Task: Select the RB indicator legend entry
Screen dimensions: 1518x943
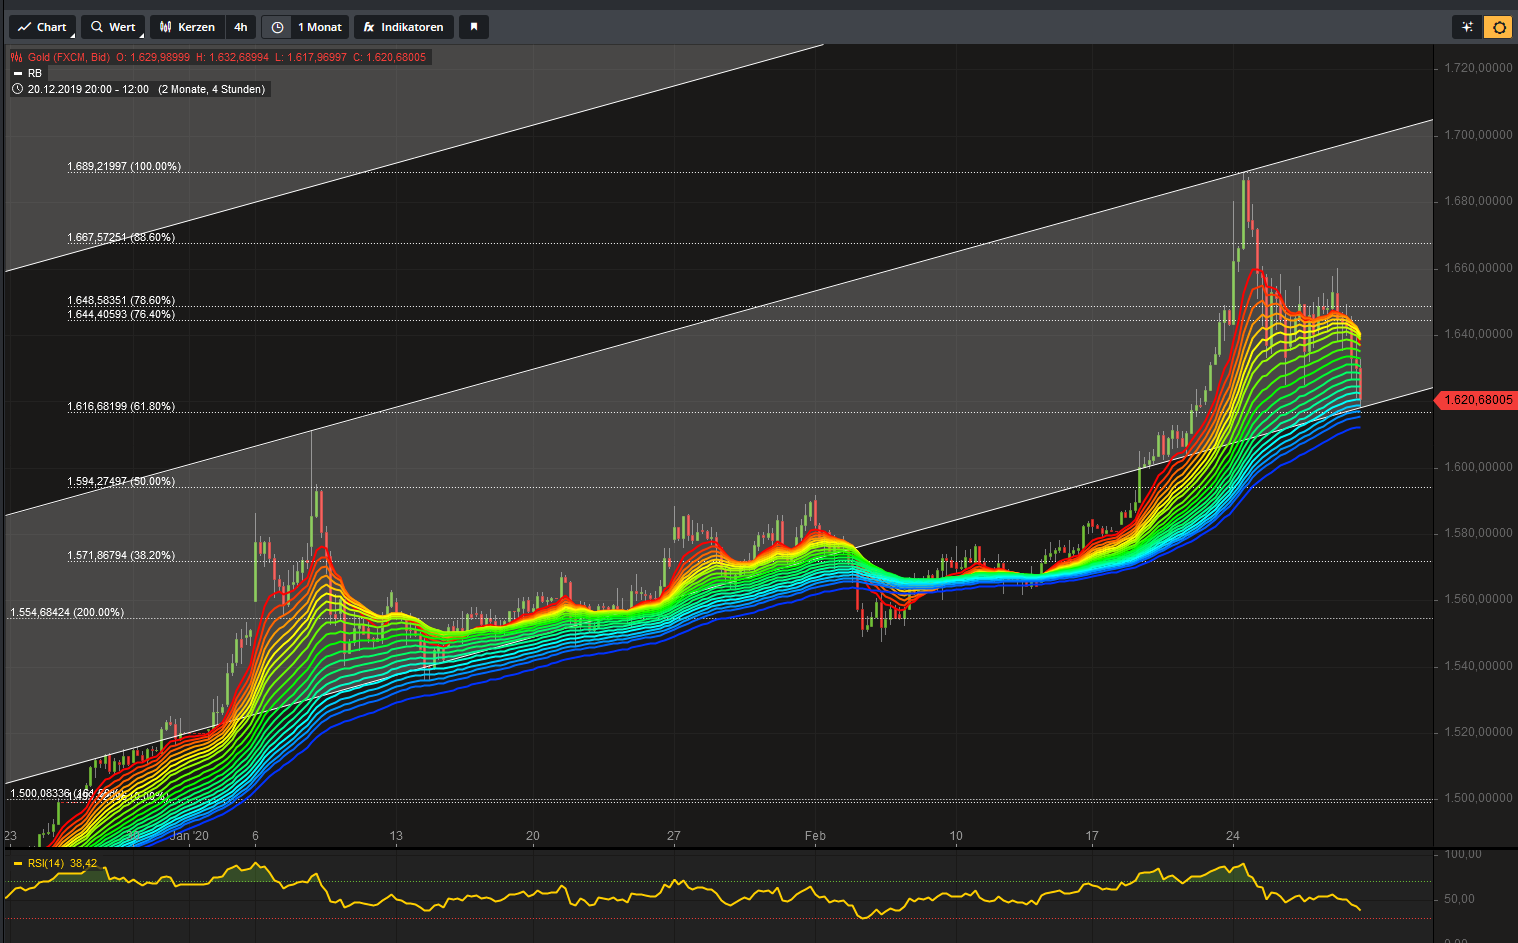Action: [x=35, y=73]
